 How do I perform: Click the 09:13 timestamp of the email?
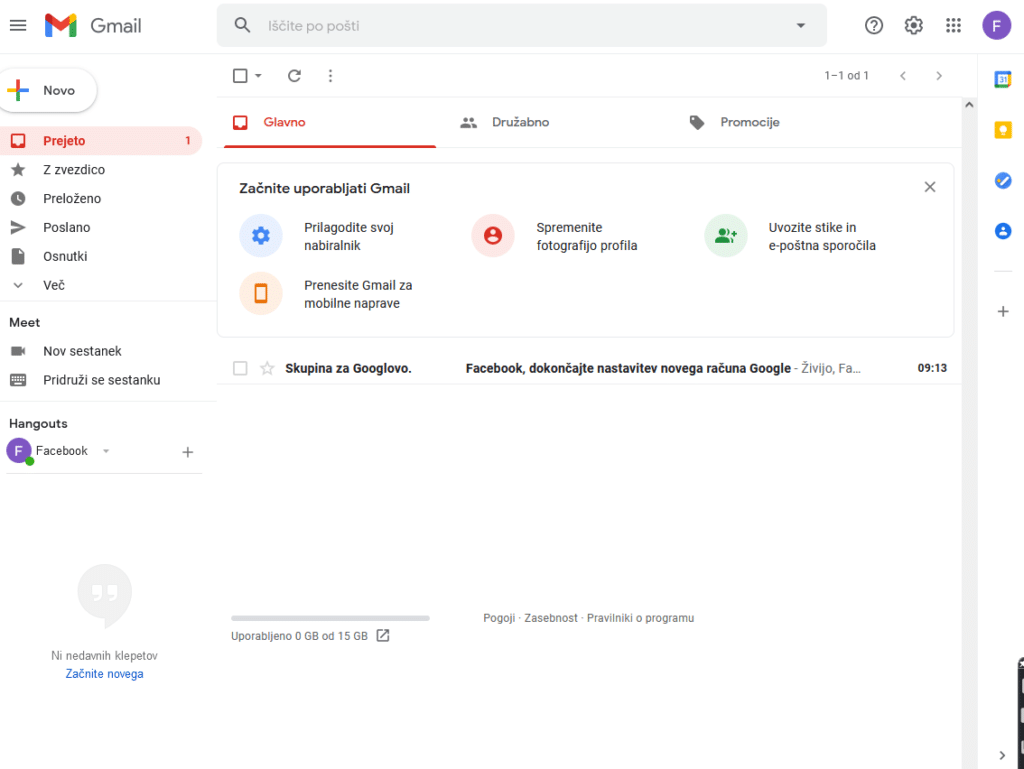(932, 368)
